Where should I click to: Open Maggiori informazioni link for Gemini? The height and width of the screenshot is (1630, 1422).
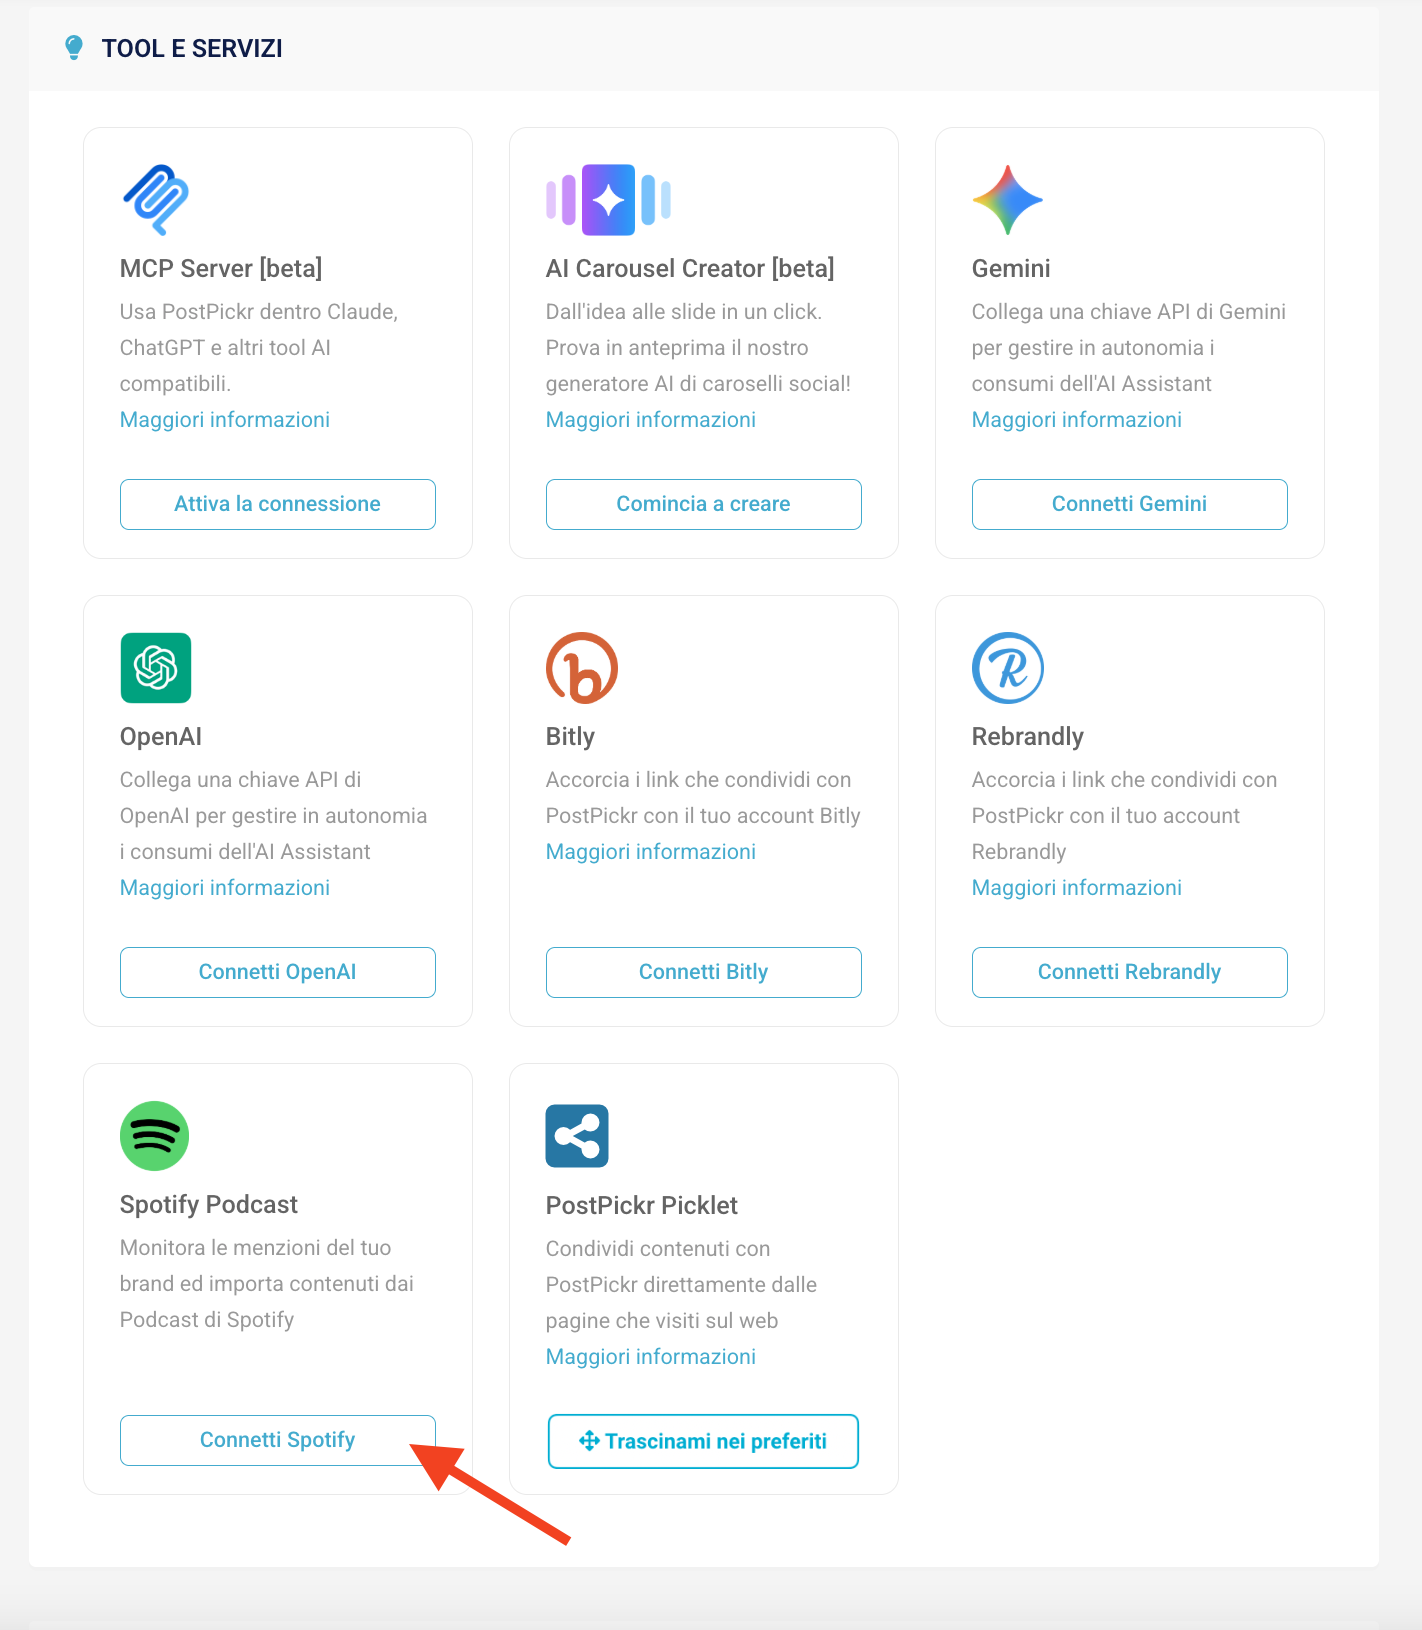point(1077,420)
